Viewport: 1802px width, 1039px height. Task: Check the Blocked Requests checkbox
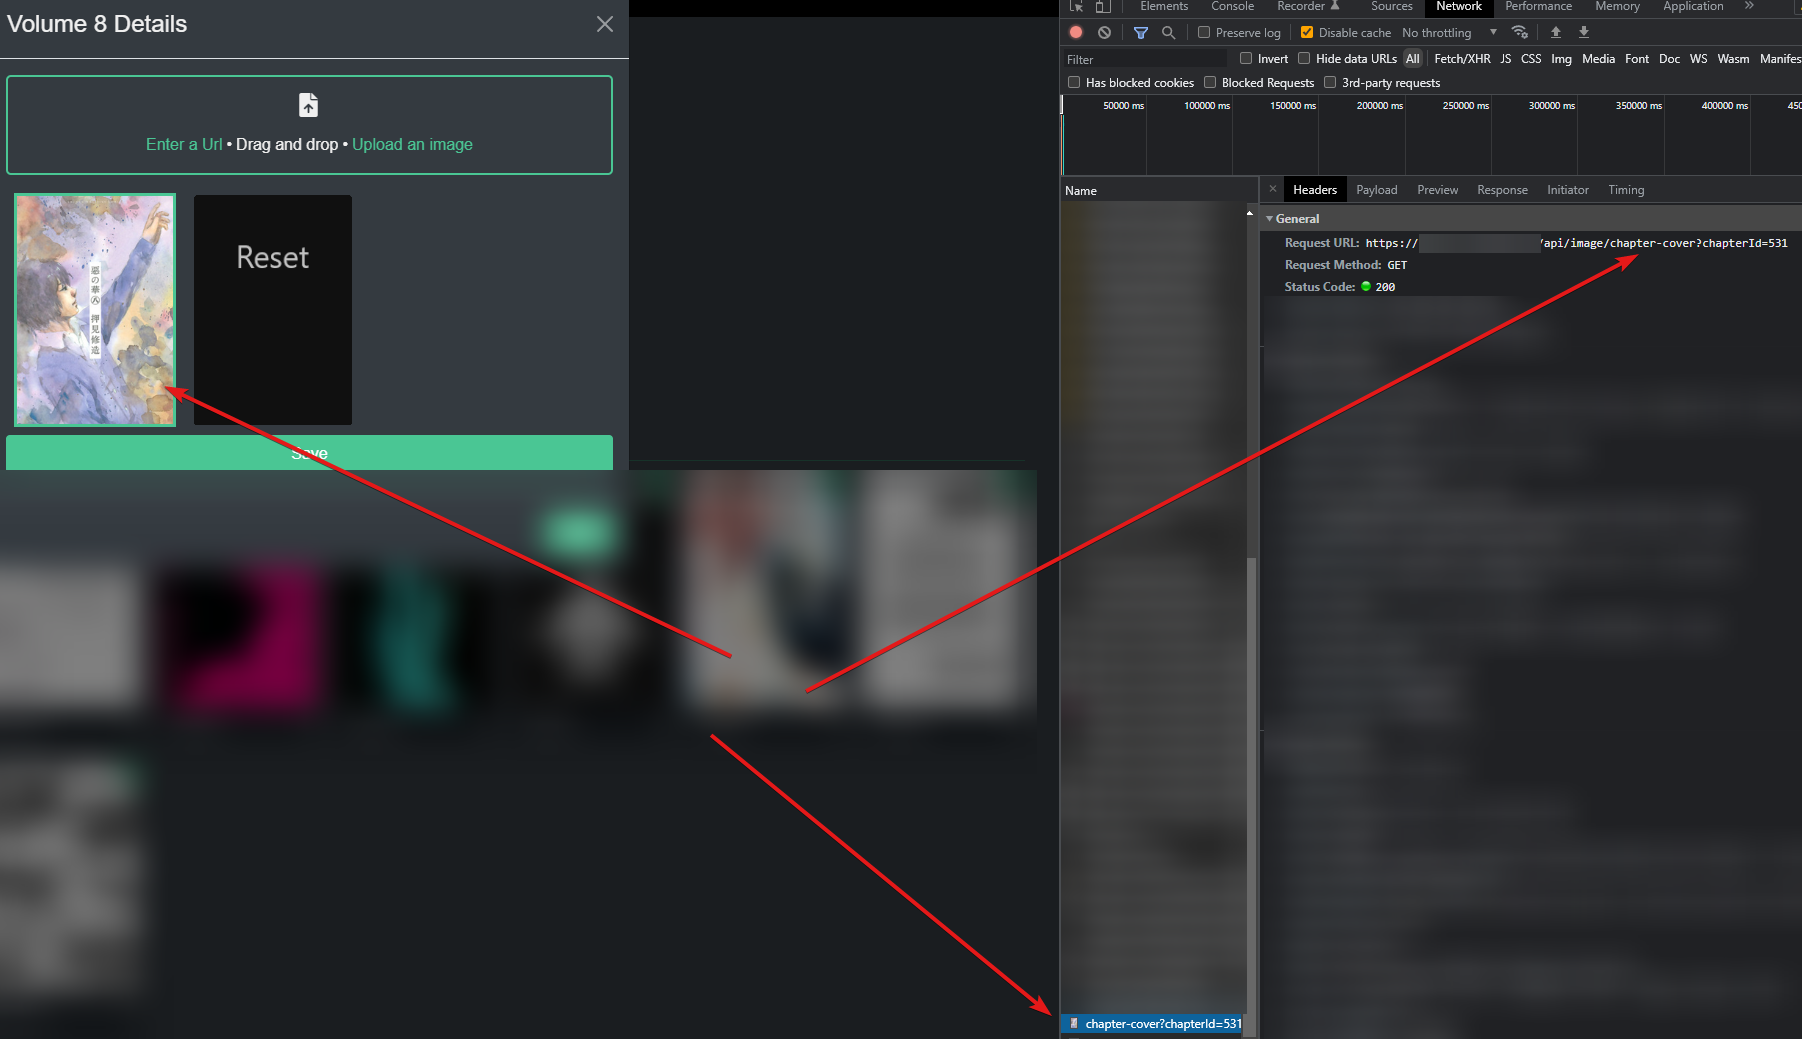click(1210, 82)
